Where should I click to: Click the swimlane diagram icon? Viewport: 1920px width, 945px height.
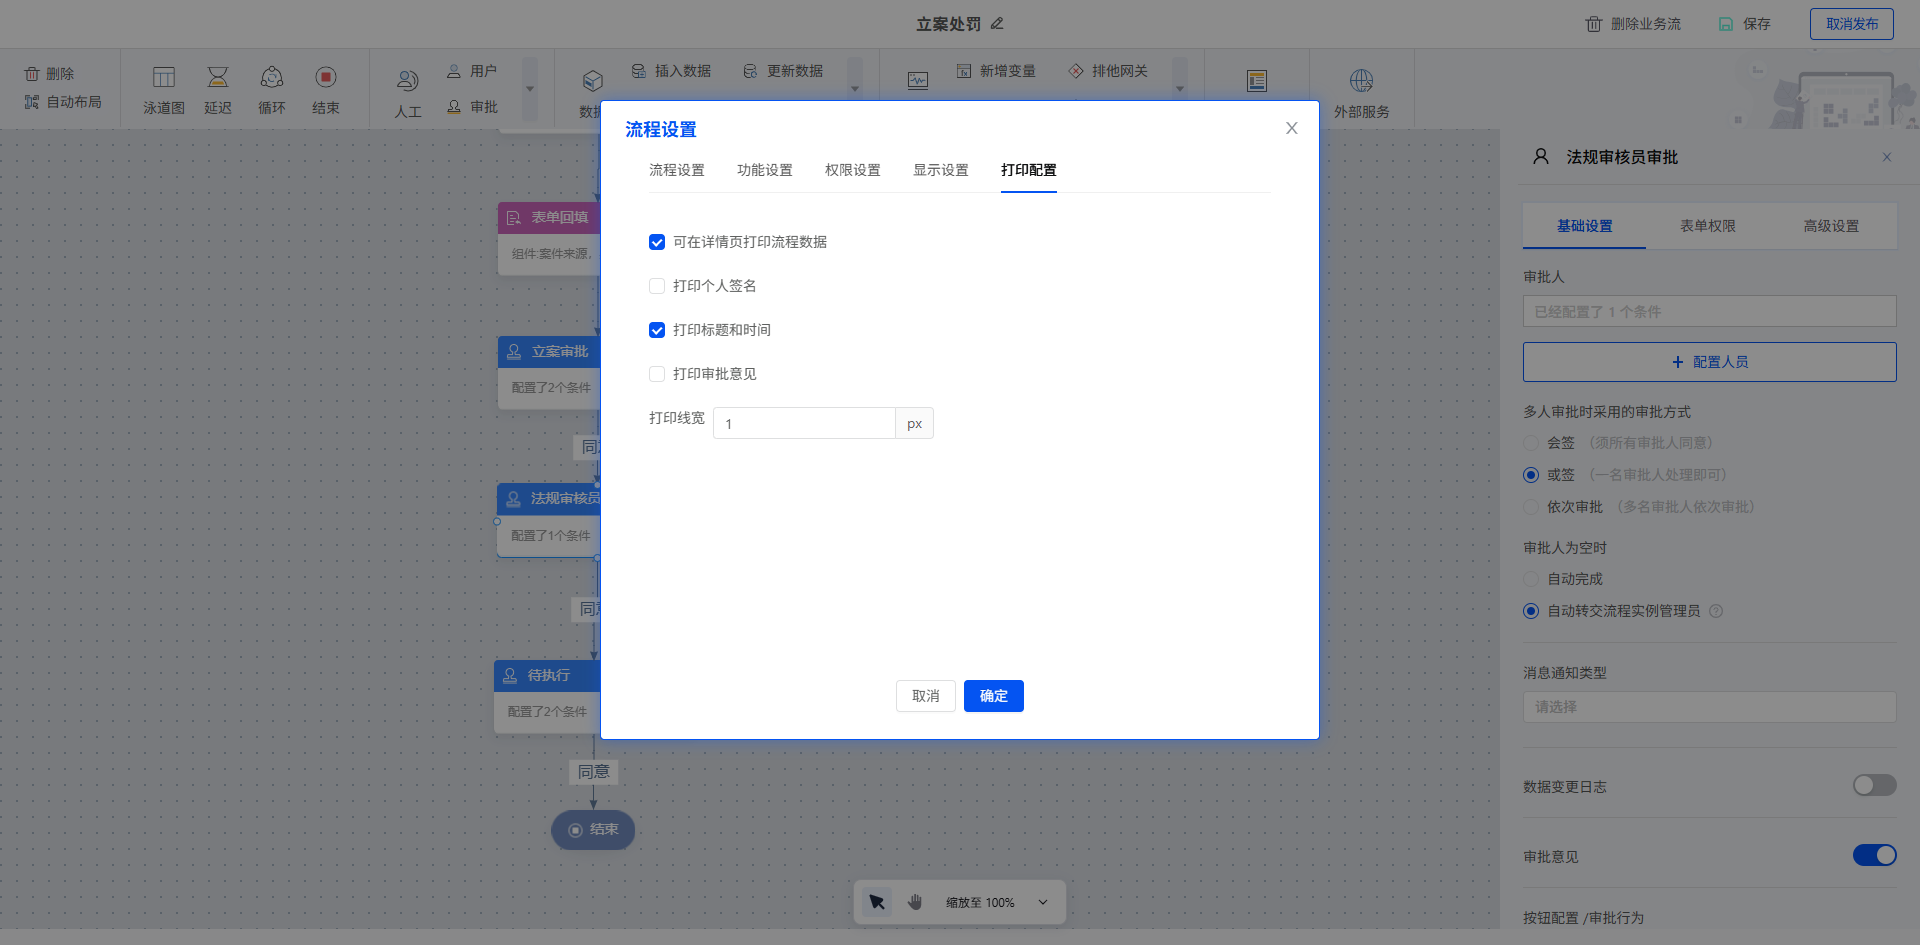(x=164, y=78)
